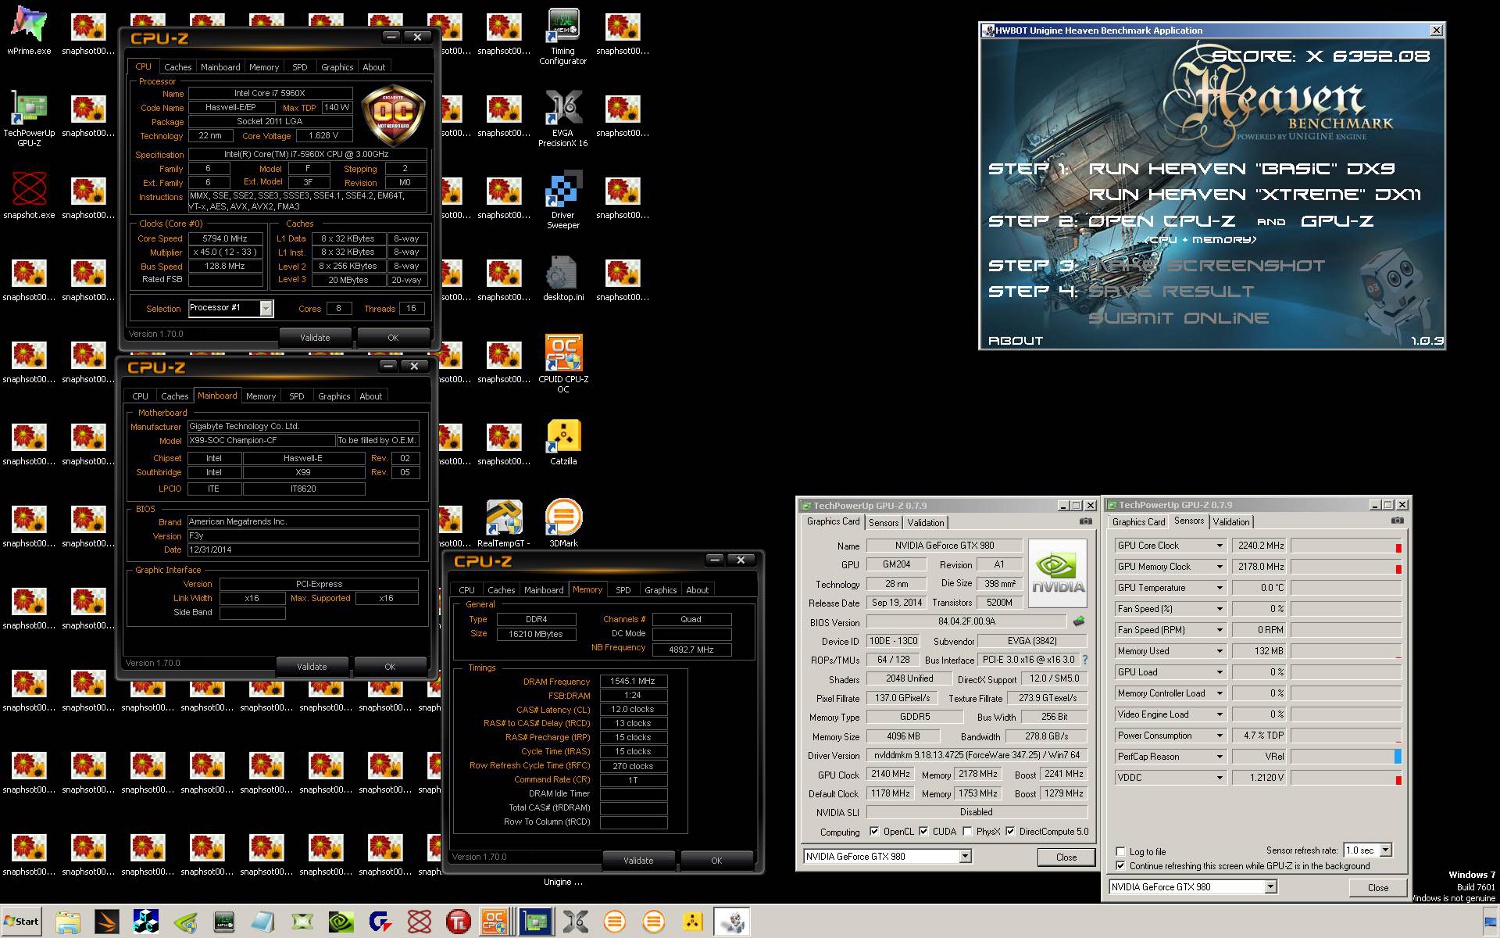Image resolution: width=1500 pixels, height=938 pixels.
Task: Launch the 3DMark desktop icon
Action: point(563,524)
